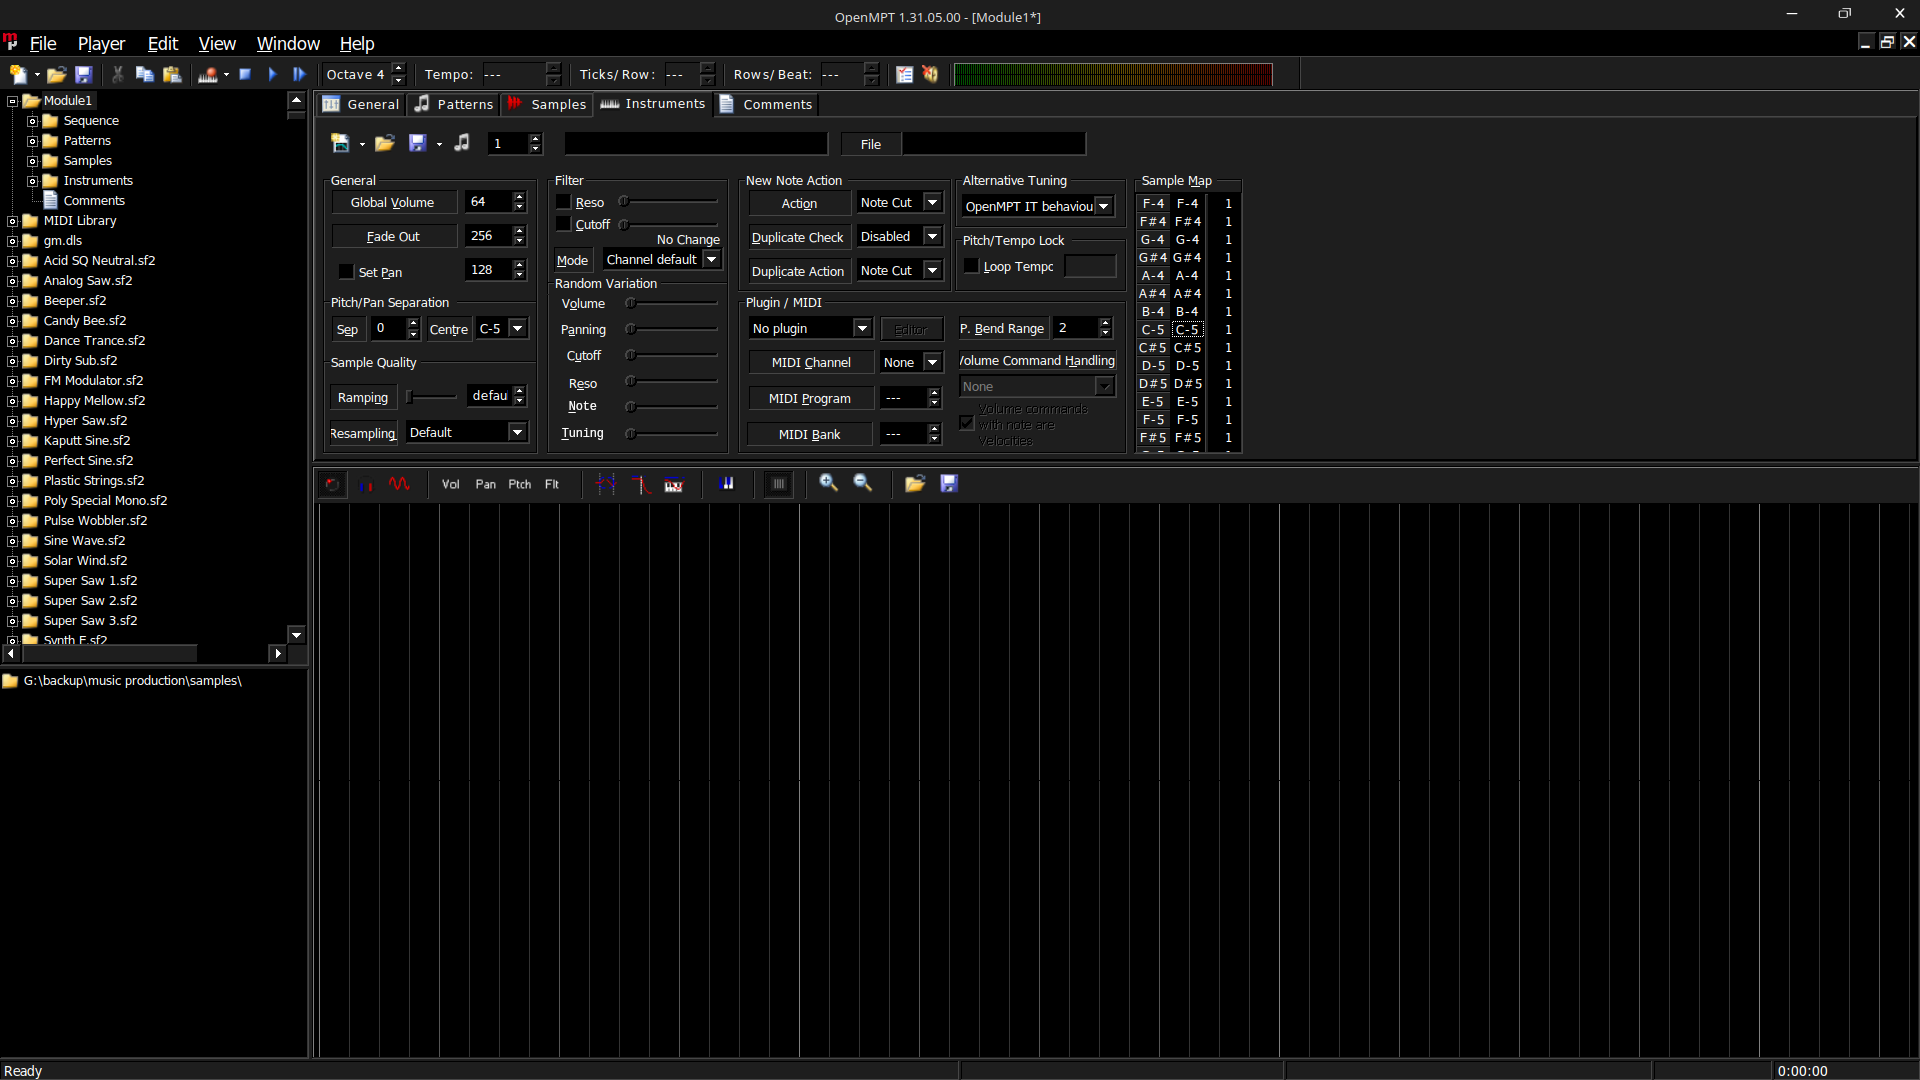The width and height of the screenshot is (1920, 1080).
Task: Zoom in the envelope view
Action: [x=828, y=484]
